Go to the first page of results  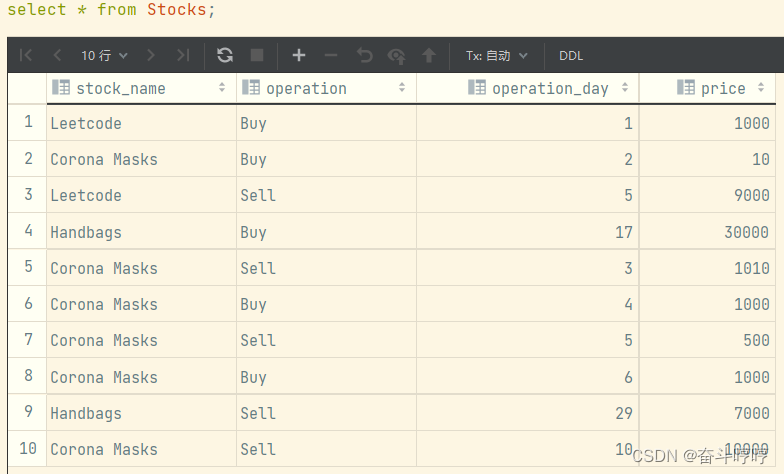pyautogui.click(x=26, y=55)
